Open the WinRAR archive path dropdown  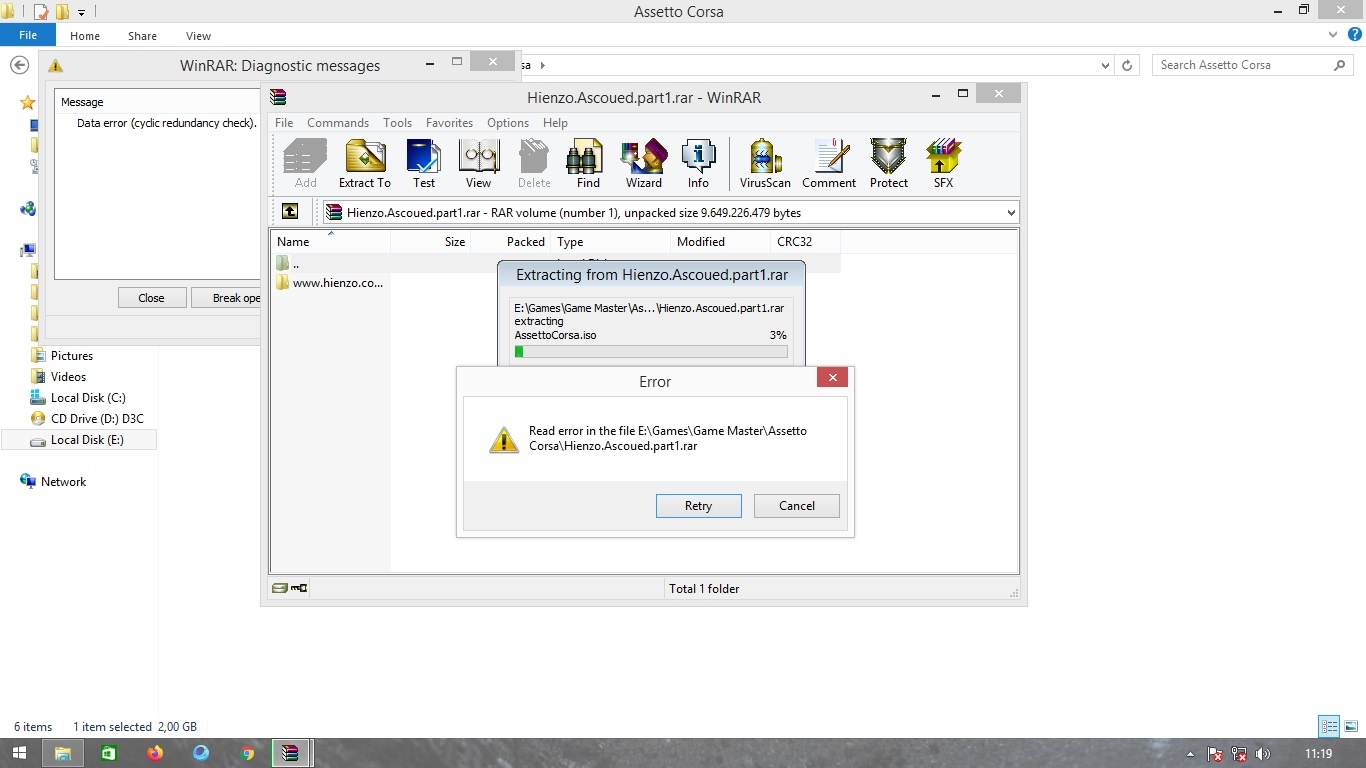coord(1010,213)
